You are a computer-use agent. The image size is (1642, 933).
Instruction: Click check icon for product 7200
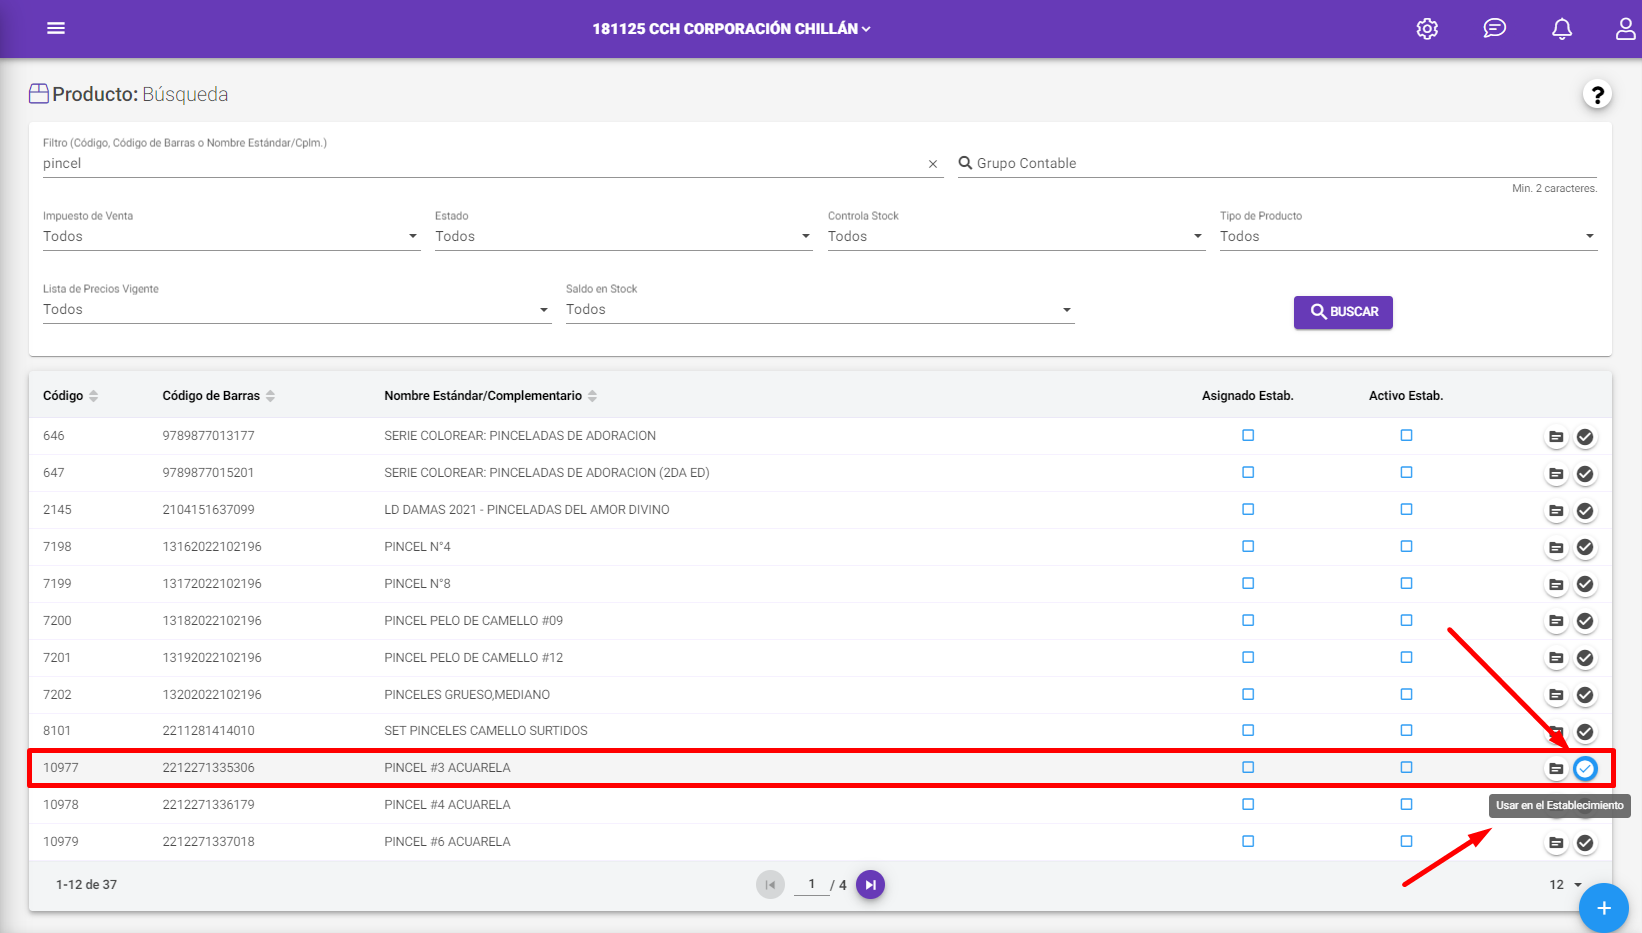[x=1585, y=622]
